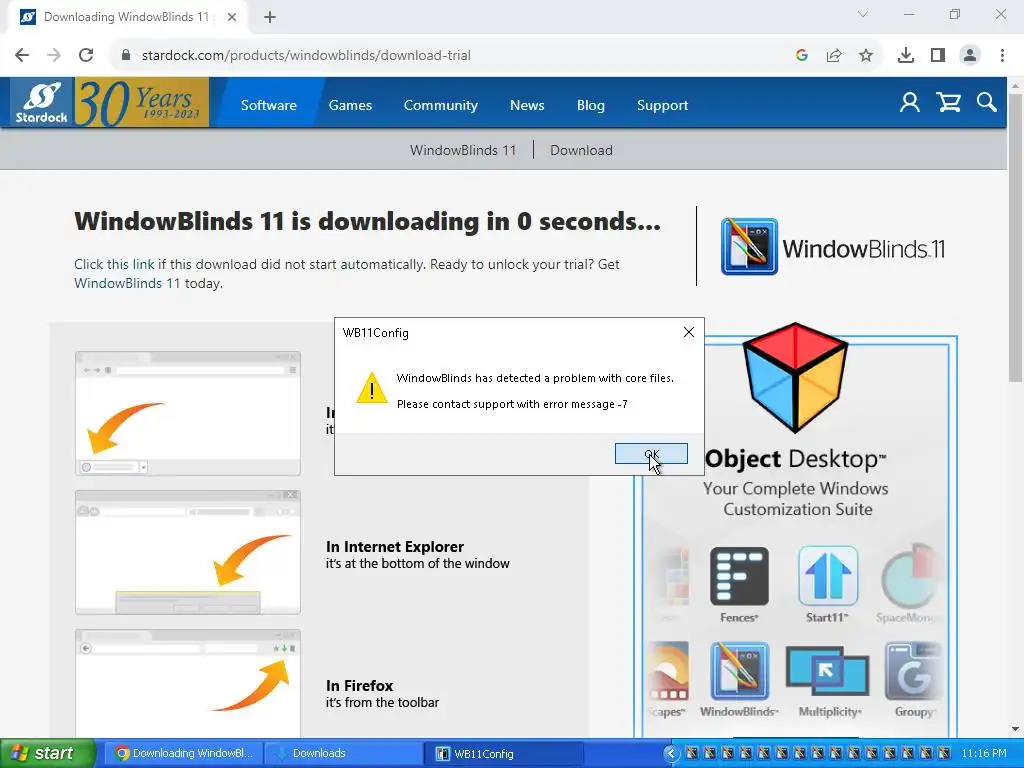Close the Downloading WindowBlinds tab
Image resolution: width=1024 pixels, height=768 pixels.
[231, 17]
